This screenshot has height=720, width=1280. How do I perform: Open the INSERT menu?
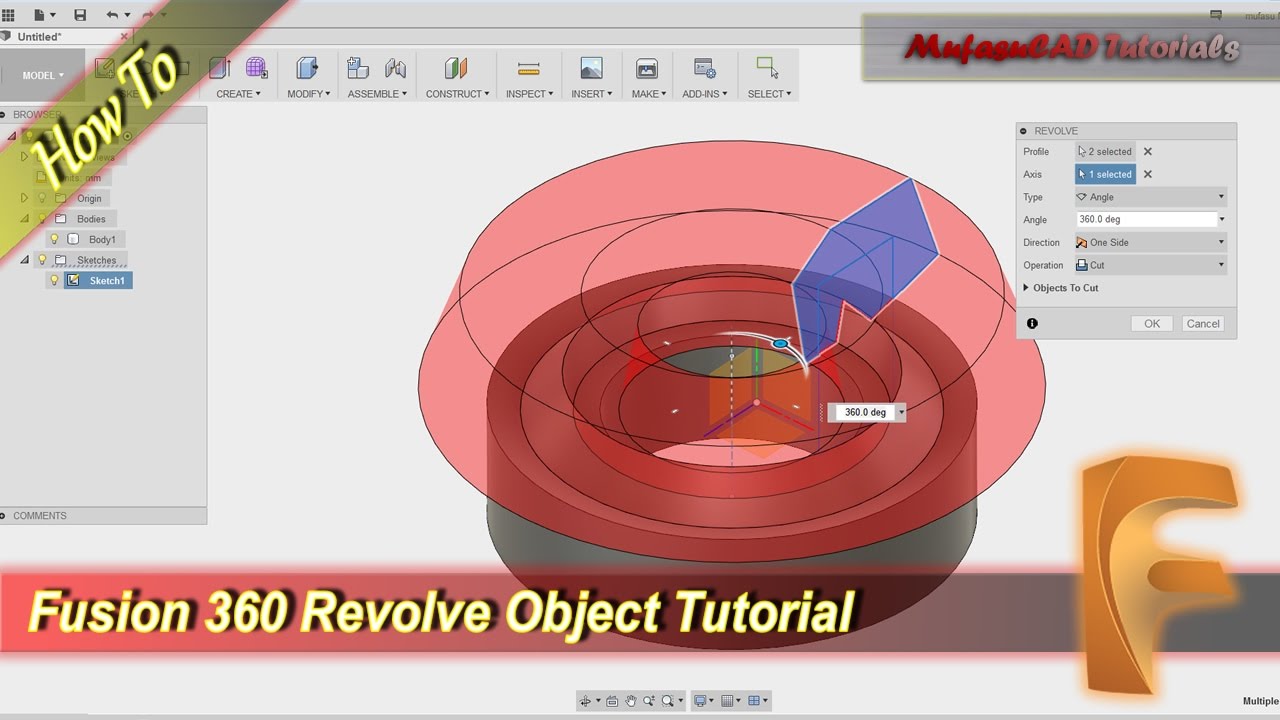pyautogui.click(x=592, y=94)
